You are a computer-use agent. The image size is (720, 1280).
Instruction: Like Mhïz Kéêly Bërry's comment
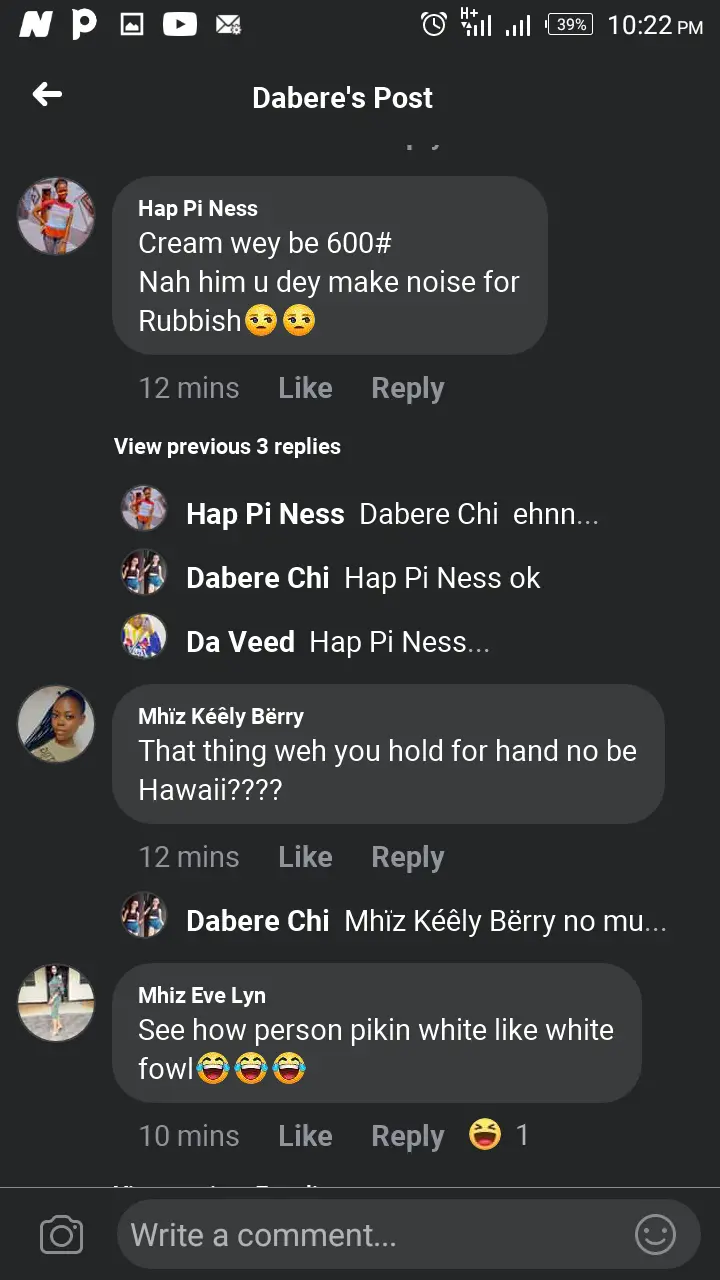coord(305,857)
